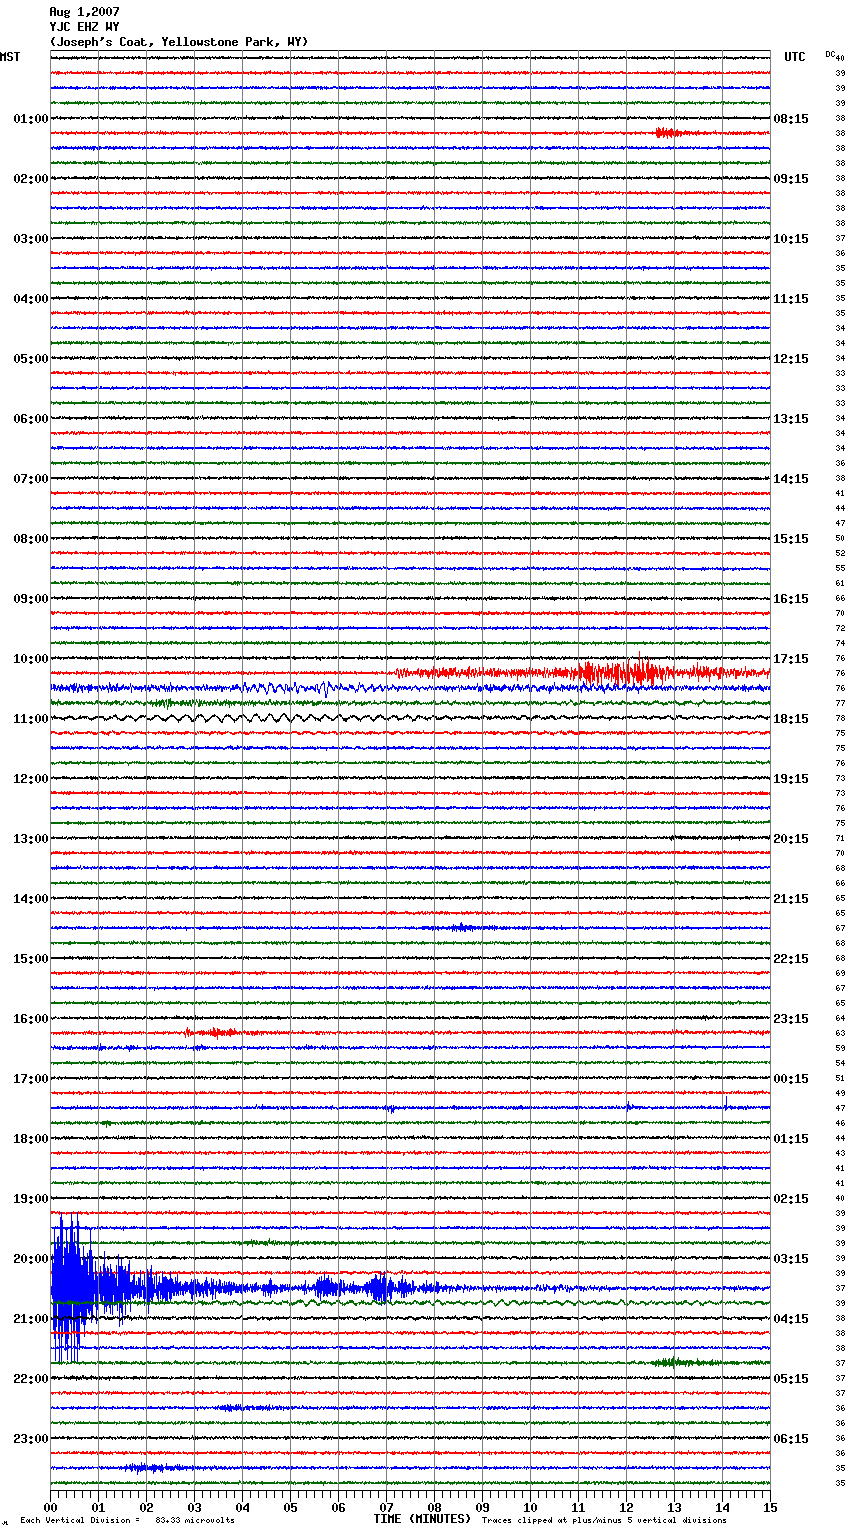Screen dimensions: 850x1534
Task: Click the 10:15 UTC time label
Action: [x=791, y=239]
